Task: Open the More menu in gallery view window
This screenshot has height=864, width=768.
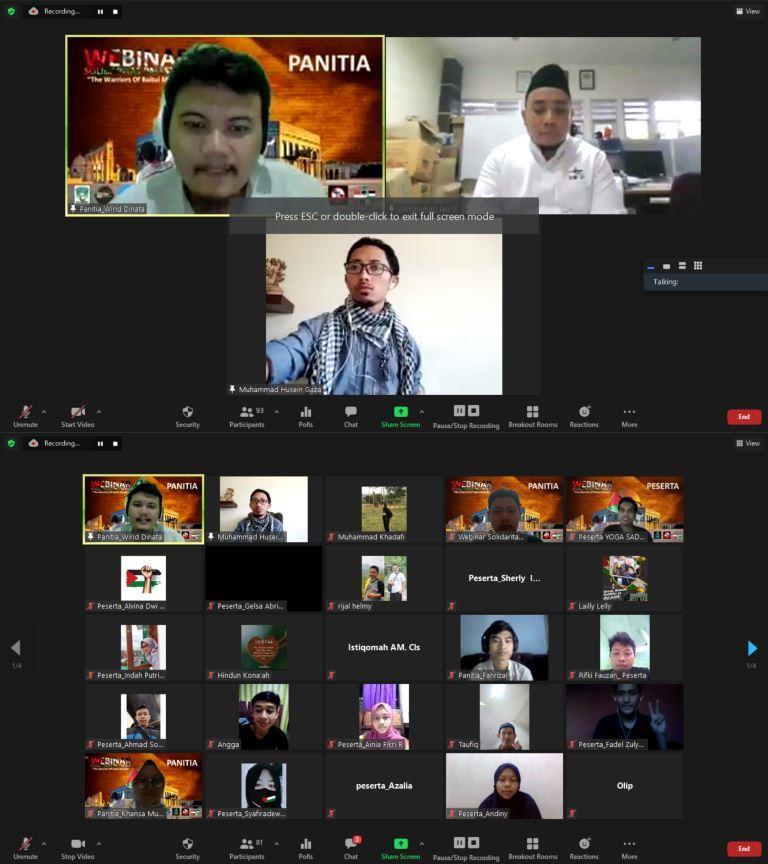Action: coord(629,848)
